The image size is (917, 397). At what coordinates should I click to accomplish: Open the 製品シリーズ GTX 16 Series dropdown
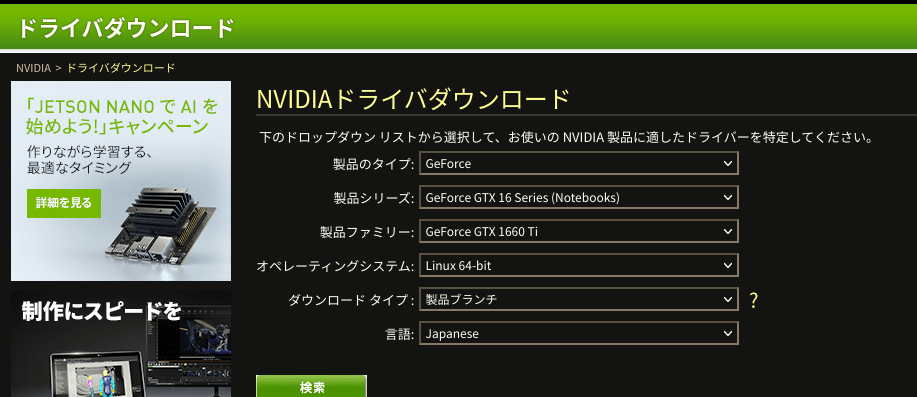579,198
